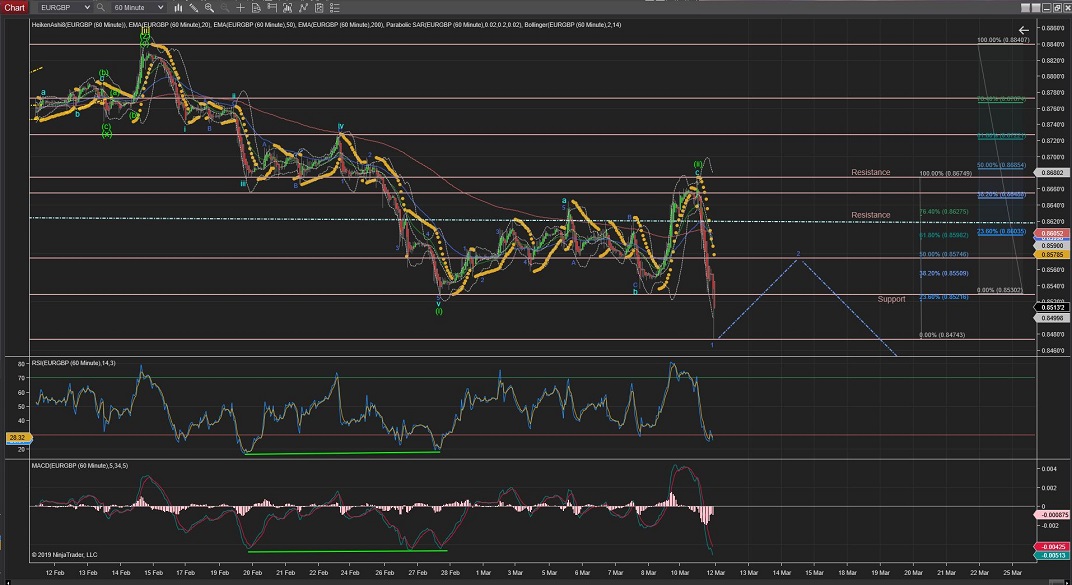
Task: Click the MACD teal value marker -0.00513
Action: [1051, 556]
